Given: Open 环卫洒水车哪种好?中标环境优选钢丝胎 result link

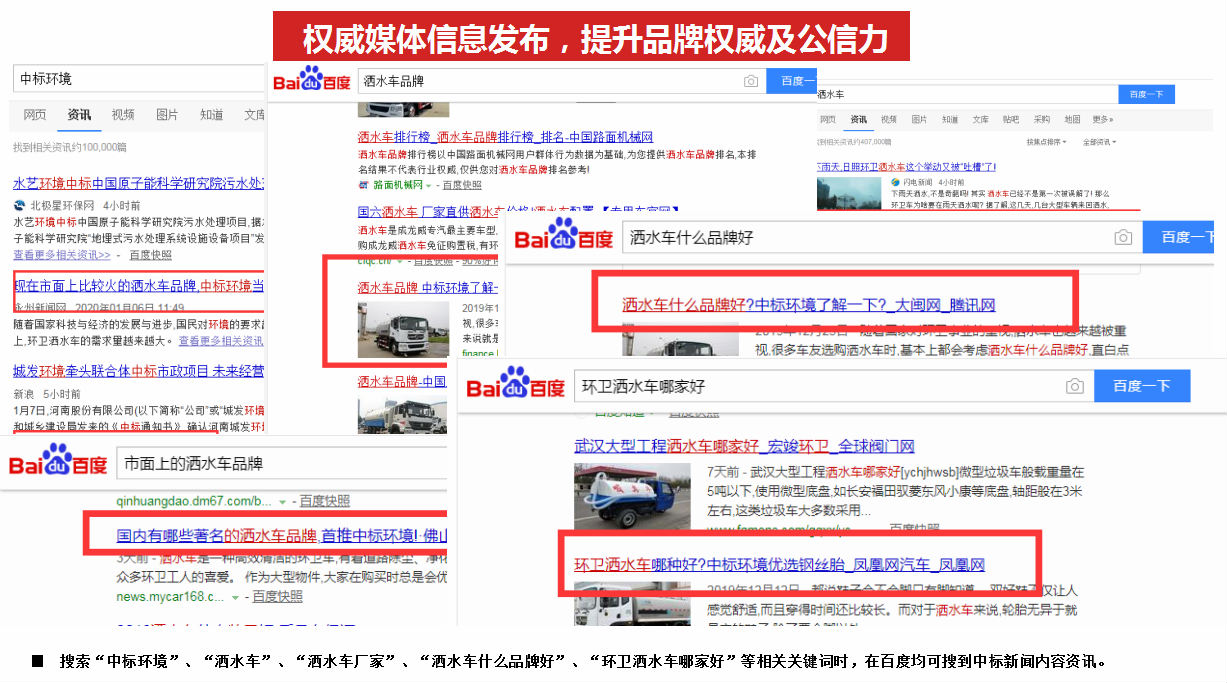Looking at the screenshot, I should 779,565.
